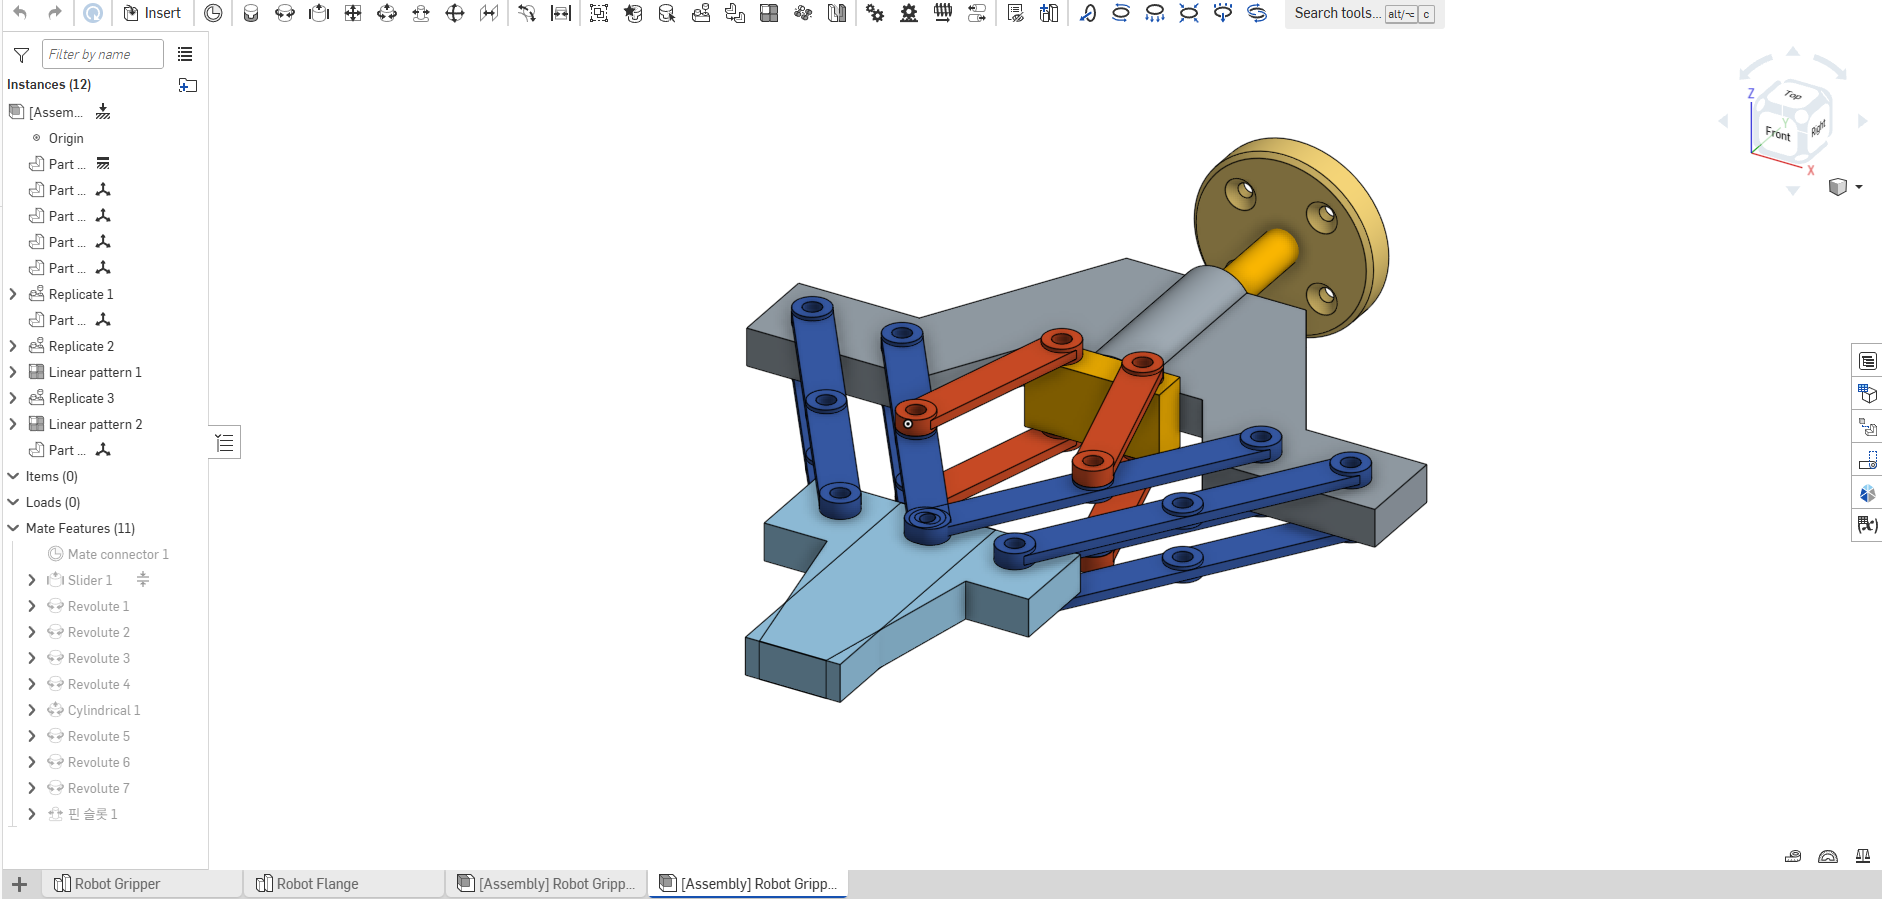
Task: Select the Width mate tool
Action: click(561, 13)
